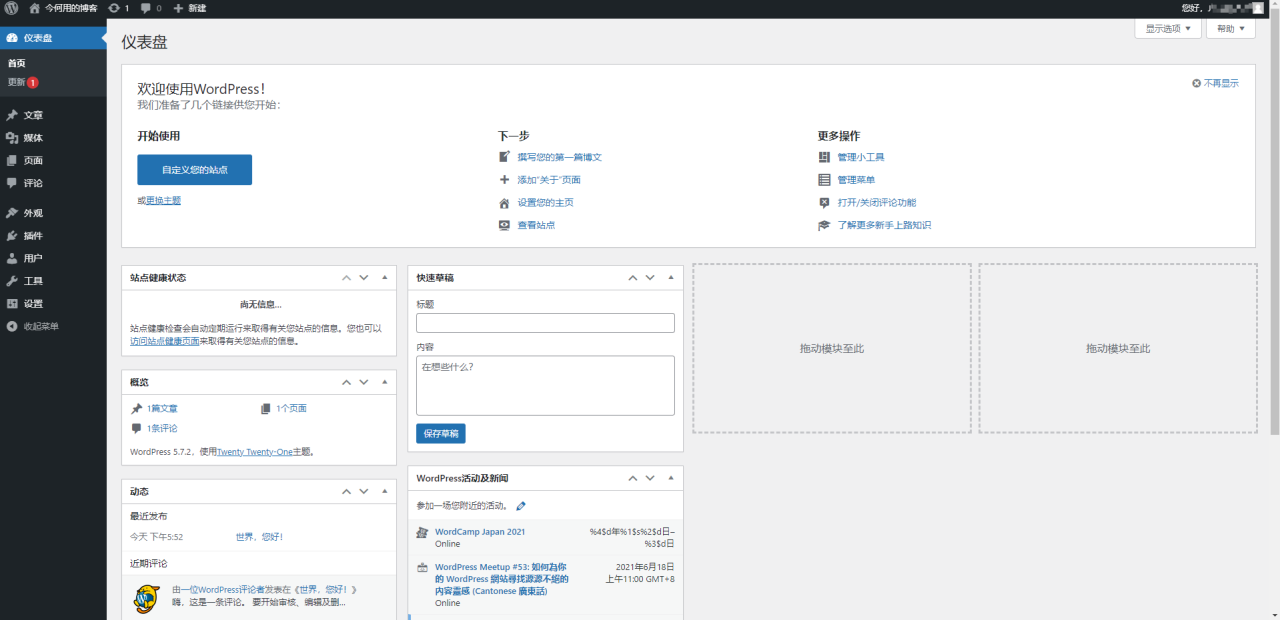
Task: Open the 页面 pages menu
Action: point(53,160)
